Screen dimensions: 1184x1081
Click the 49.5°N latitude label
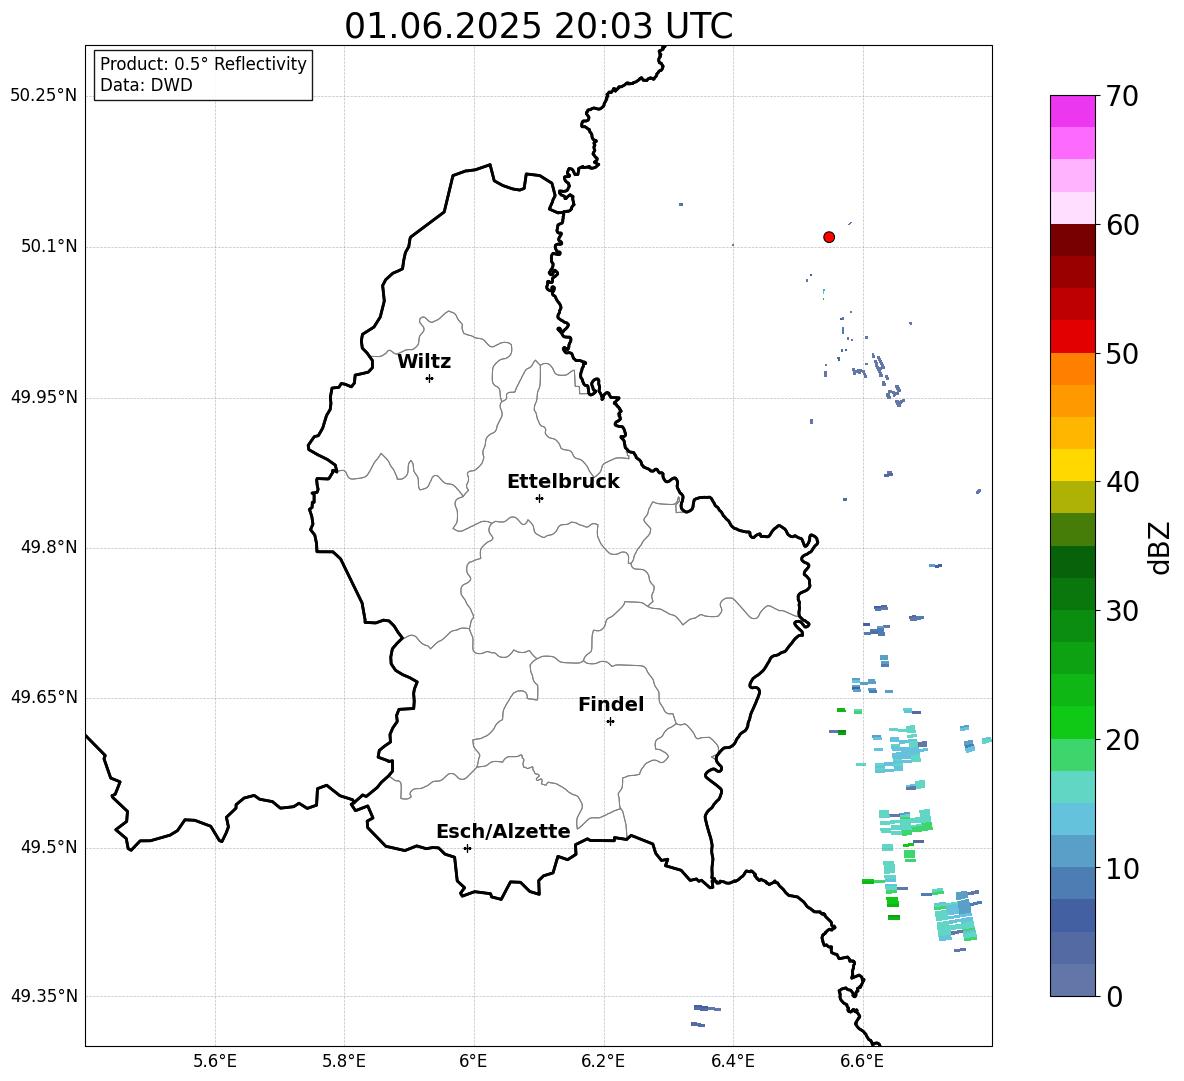click(50, 848)
